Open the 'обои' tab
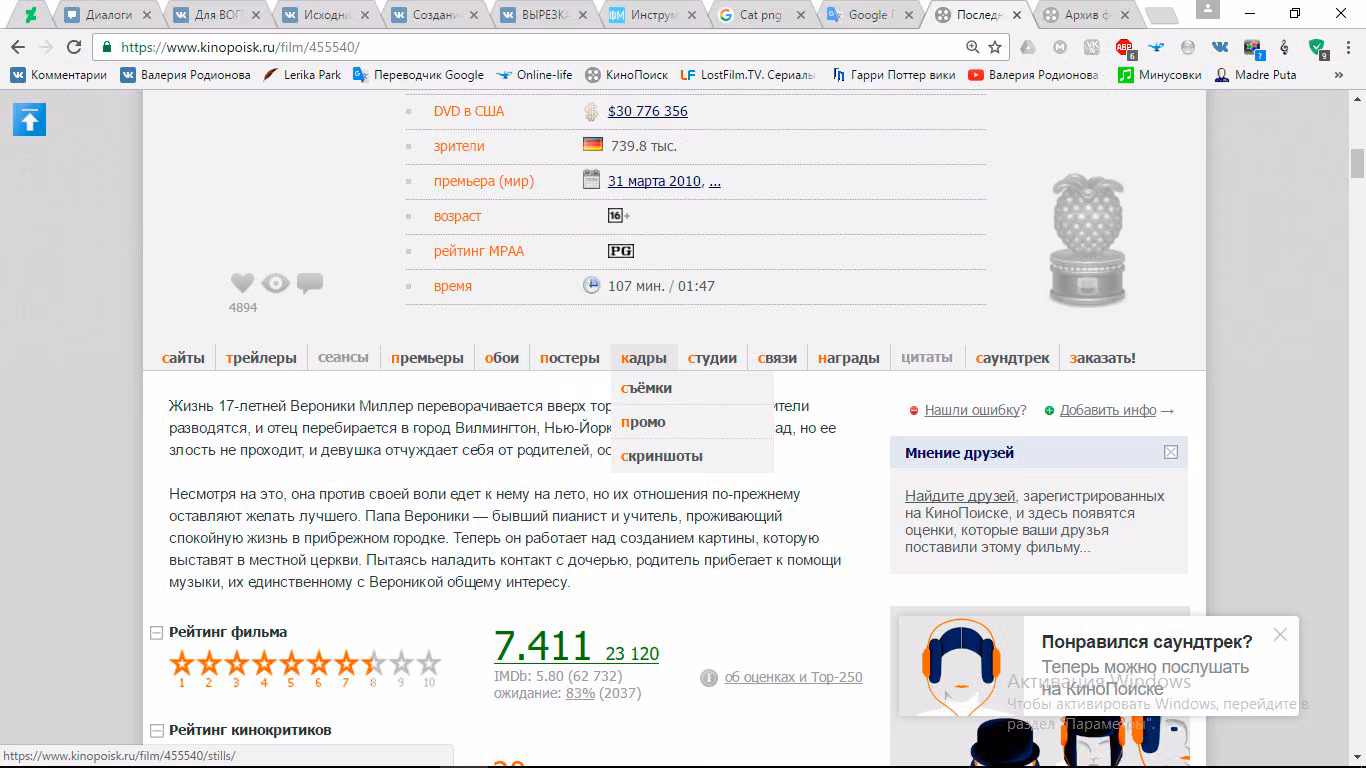 click(x=502, y=358)
